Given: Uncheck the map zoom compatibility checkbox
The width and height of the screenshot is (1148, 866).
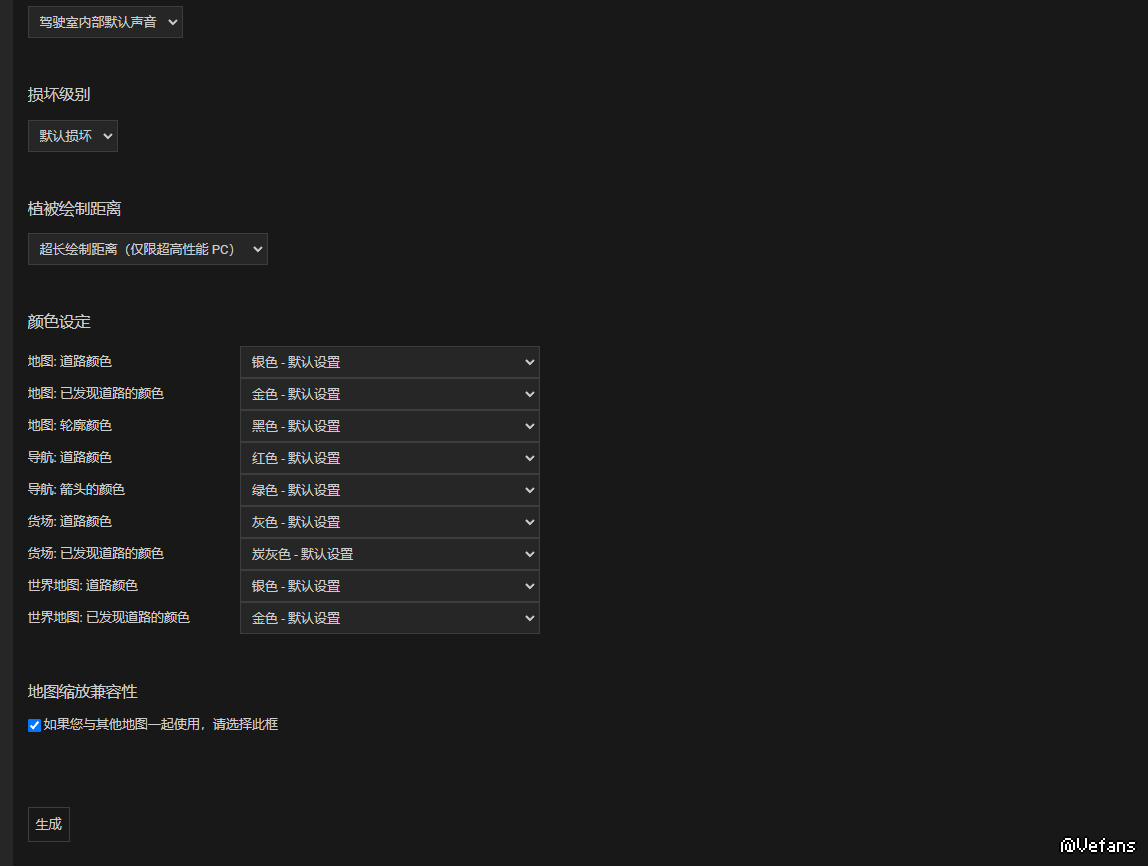Looking at the screenshot, I should [34, 725].
